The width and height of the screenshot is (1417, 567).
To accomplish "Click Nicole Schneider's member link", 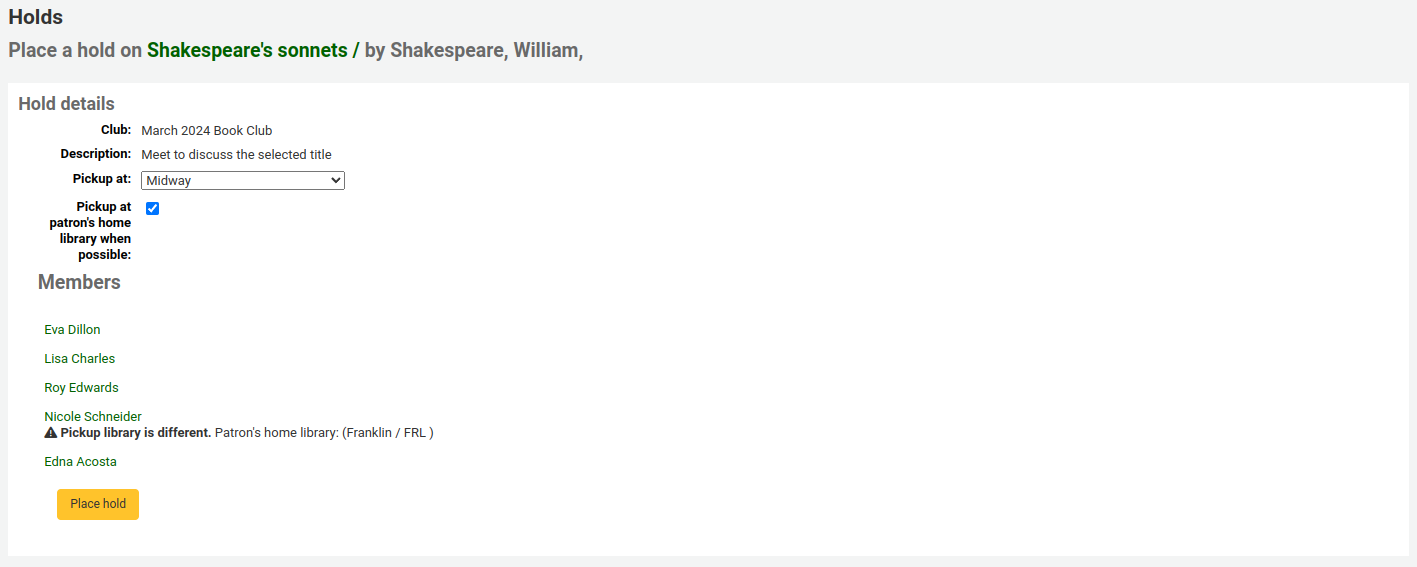I will click(x=93, y=417).
